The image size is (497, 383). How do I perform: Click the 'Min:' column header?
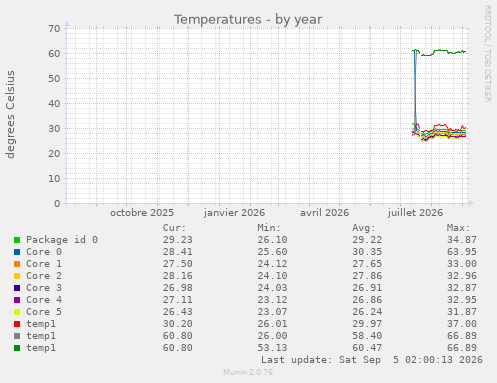click(x=269, y=228)
